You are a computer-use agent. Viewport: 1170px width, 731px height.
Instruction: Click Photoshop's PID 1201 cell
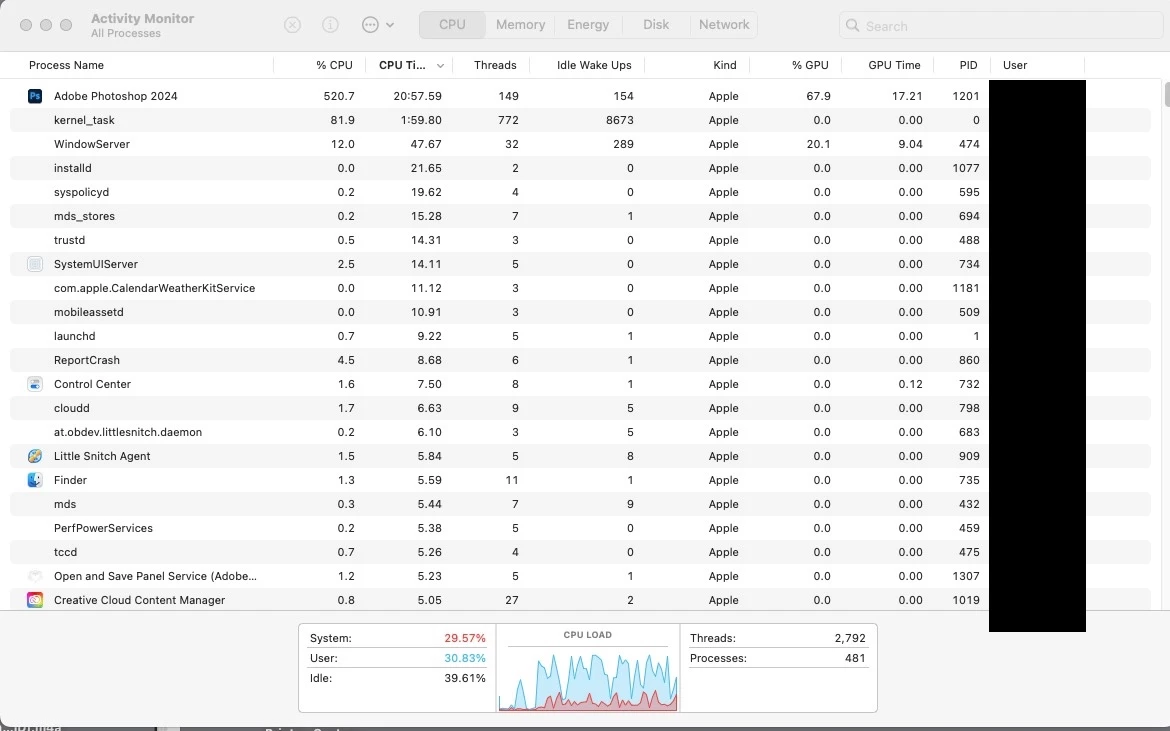966,96
